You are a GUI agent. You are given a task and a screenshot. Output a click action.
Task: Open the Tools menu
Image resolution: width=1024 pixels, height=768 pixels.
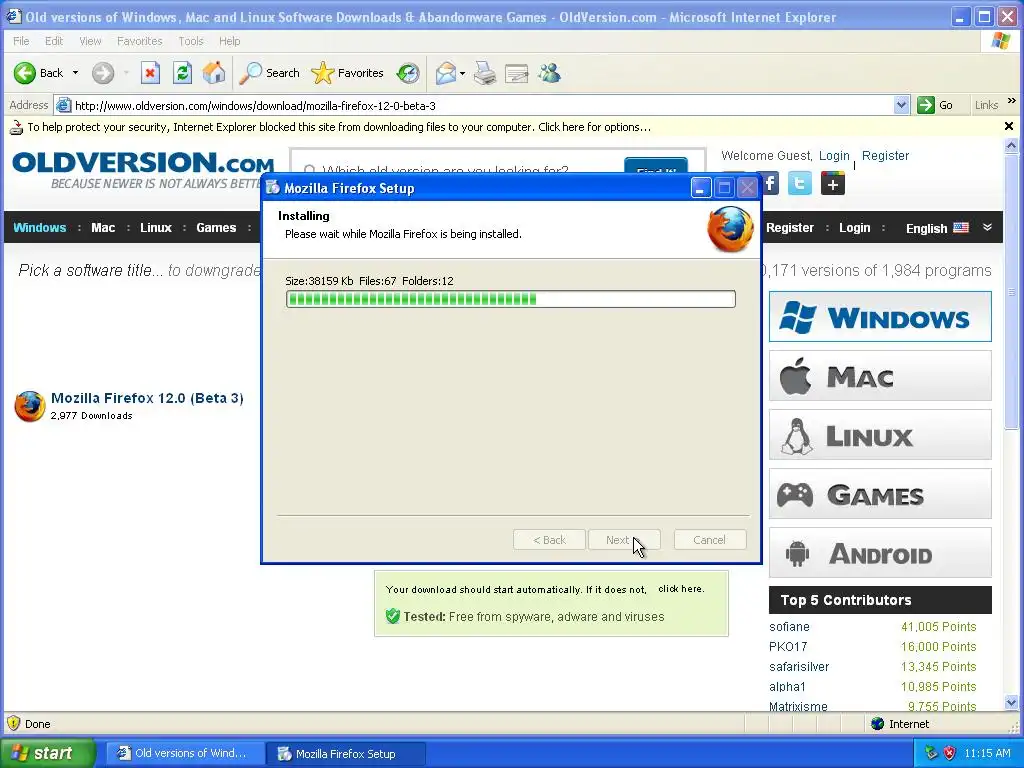coord(191,41)
